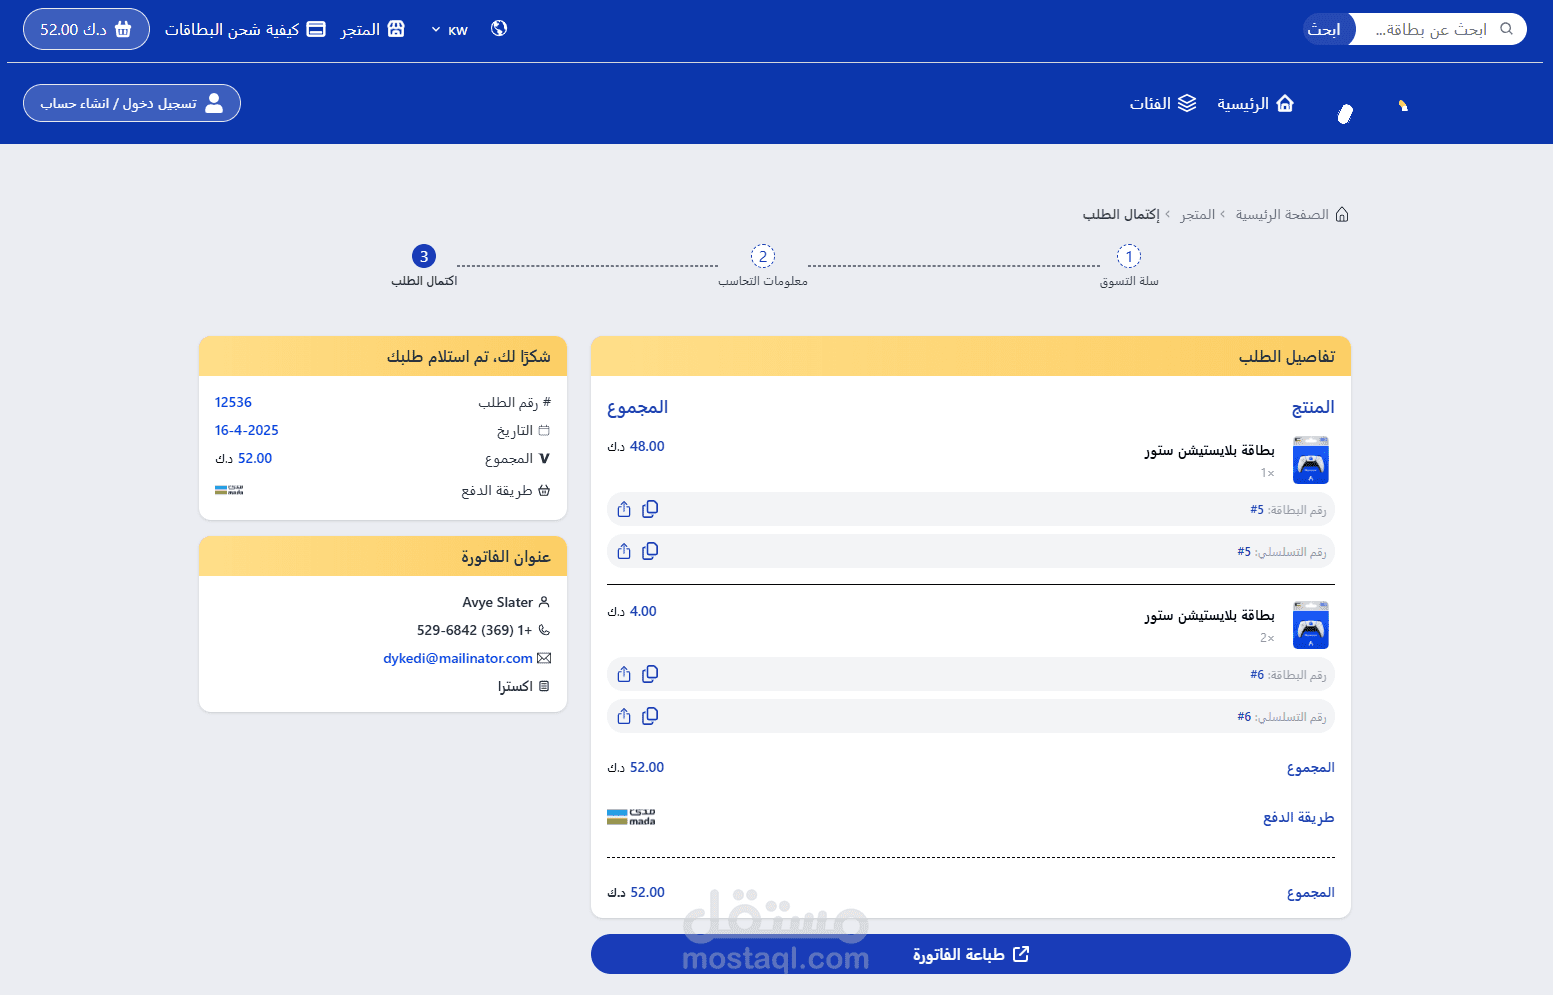Image resolution: width=1553 pixels, height=995 pixels.
Task: Click order number 12536
Action: [x=233, y=402]
